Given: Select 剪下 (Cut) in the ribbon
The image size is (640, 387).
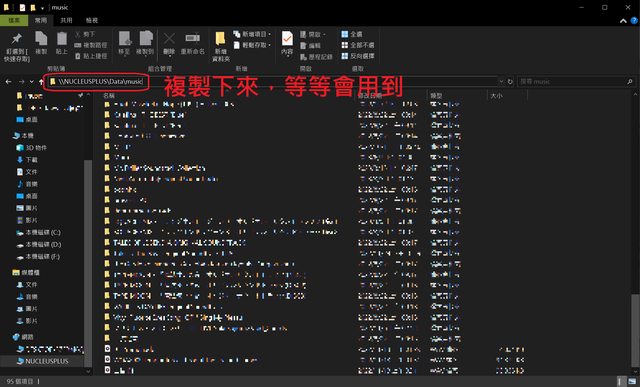Looking at the screenshot, I should point(85,34).
